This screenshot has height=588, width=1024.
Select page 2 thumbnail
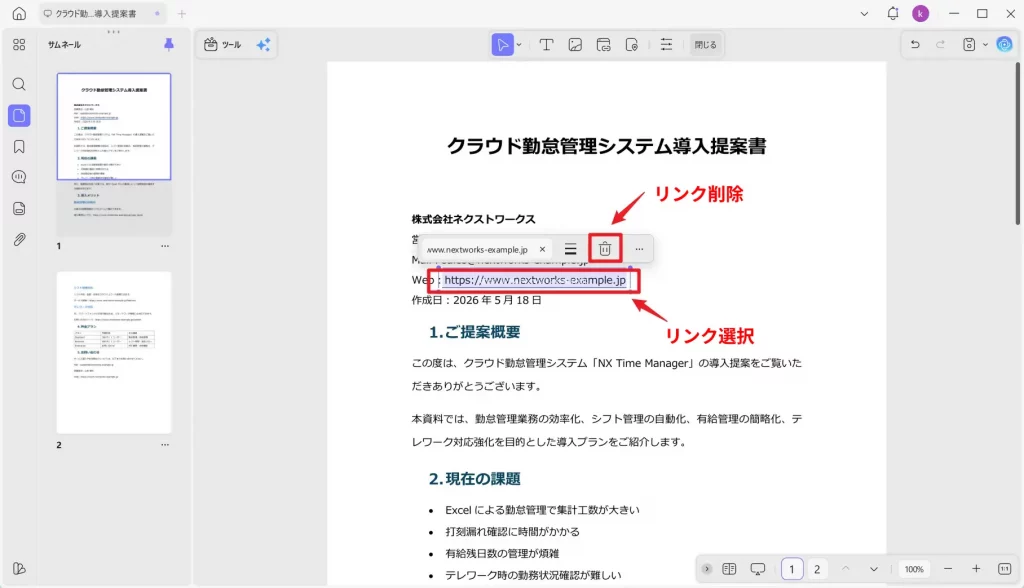pyautogui.click(x=114, y=352)
